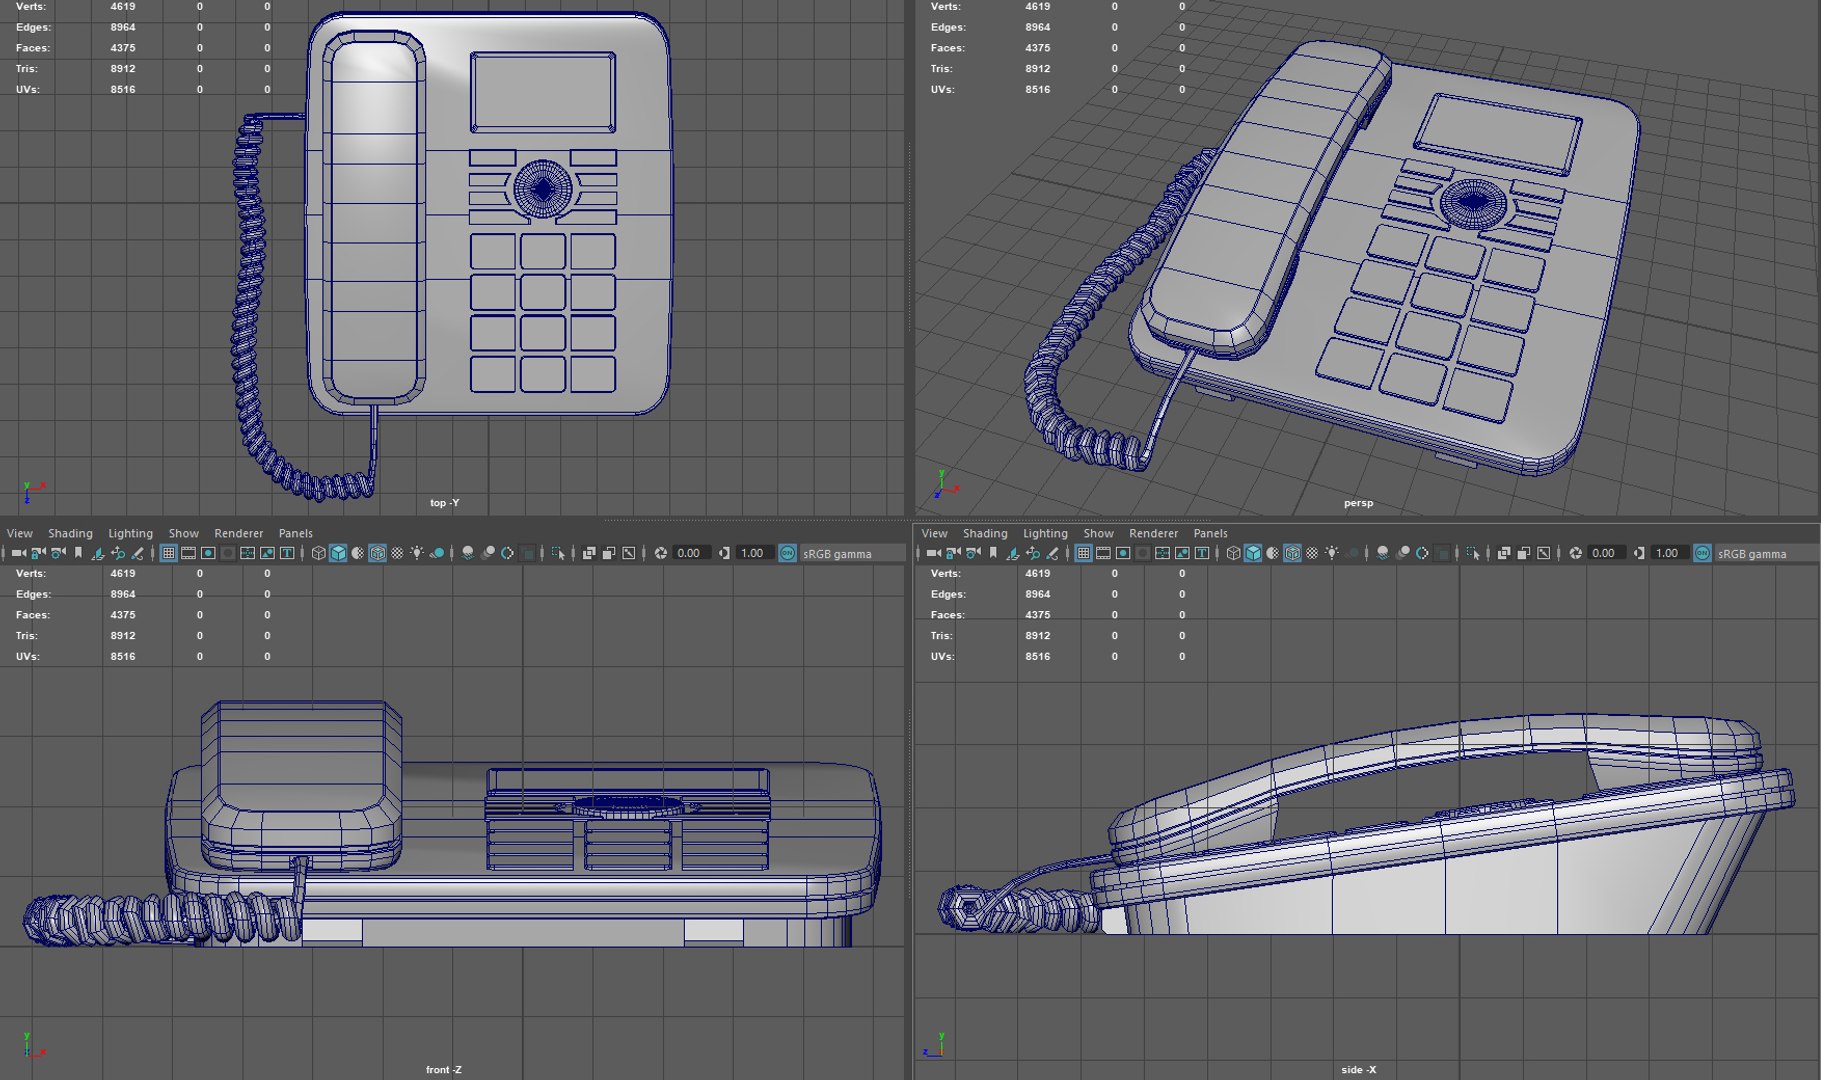The image size is (1821, 1080).
Task: Toggle X-Ray icon in side -X panel
Action: coord(1504,553)
